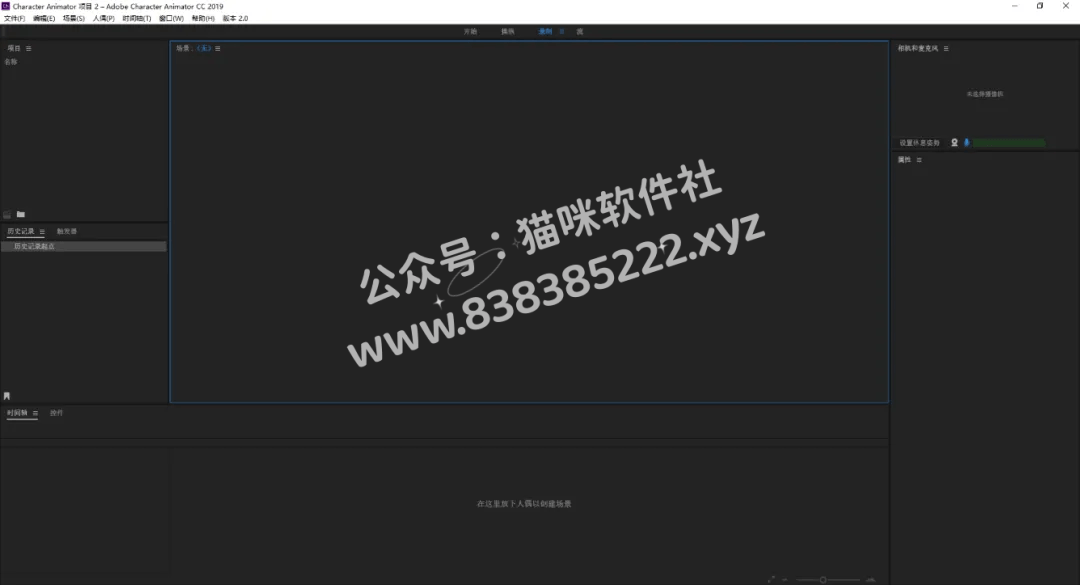Image resolution: width=1080 pixels, height=585 pixels.
Task: Open the 人偶(P) menu
Action: [x=103, y=19]
